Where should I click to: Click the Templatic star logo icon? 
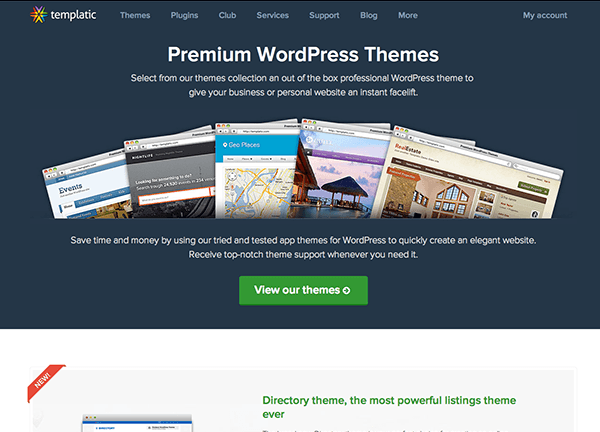39,15
